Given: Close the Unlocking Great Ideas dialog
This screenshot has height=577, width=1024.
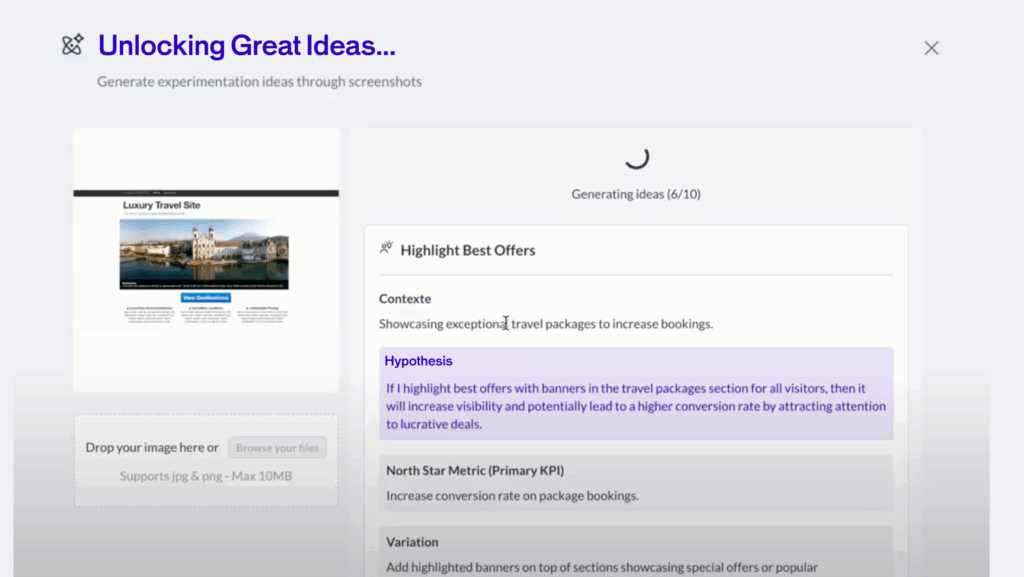Looking at the screenshot, I should 931,48.
